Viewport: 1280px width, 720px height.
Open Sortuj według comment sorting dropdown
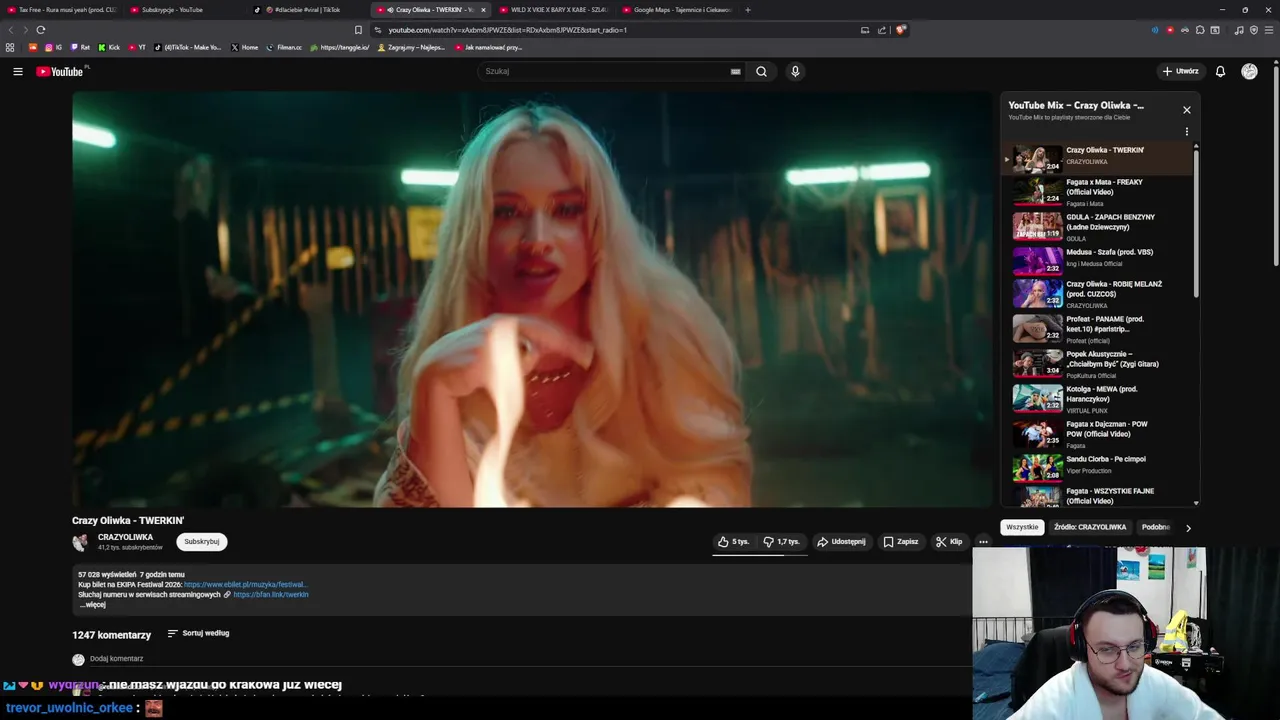[x=198, y=633]
